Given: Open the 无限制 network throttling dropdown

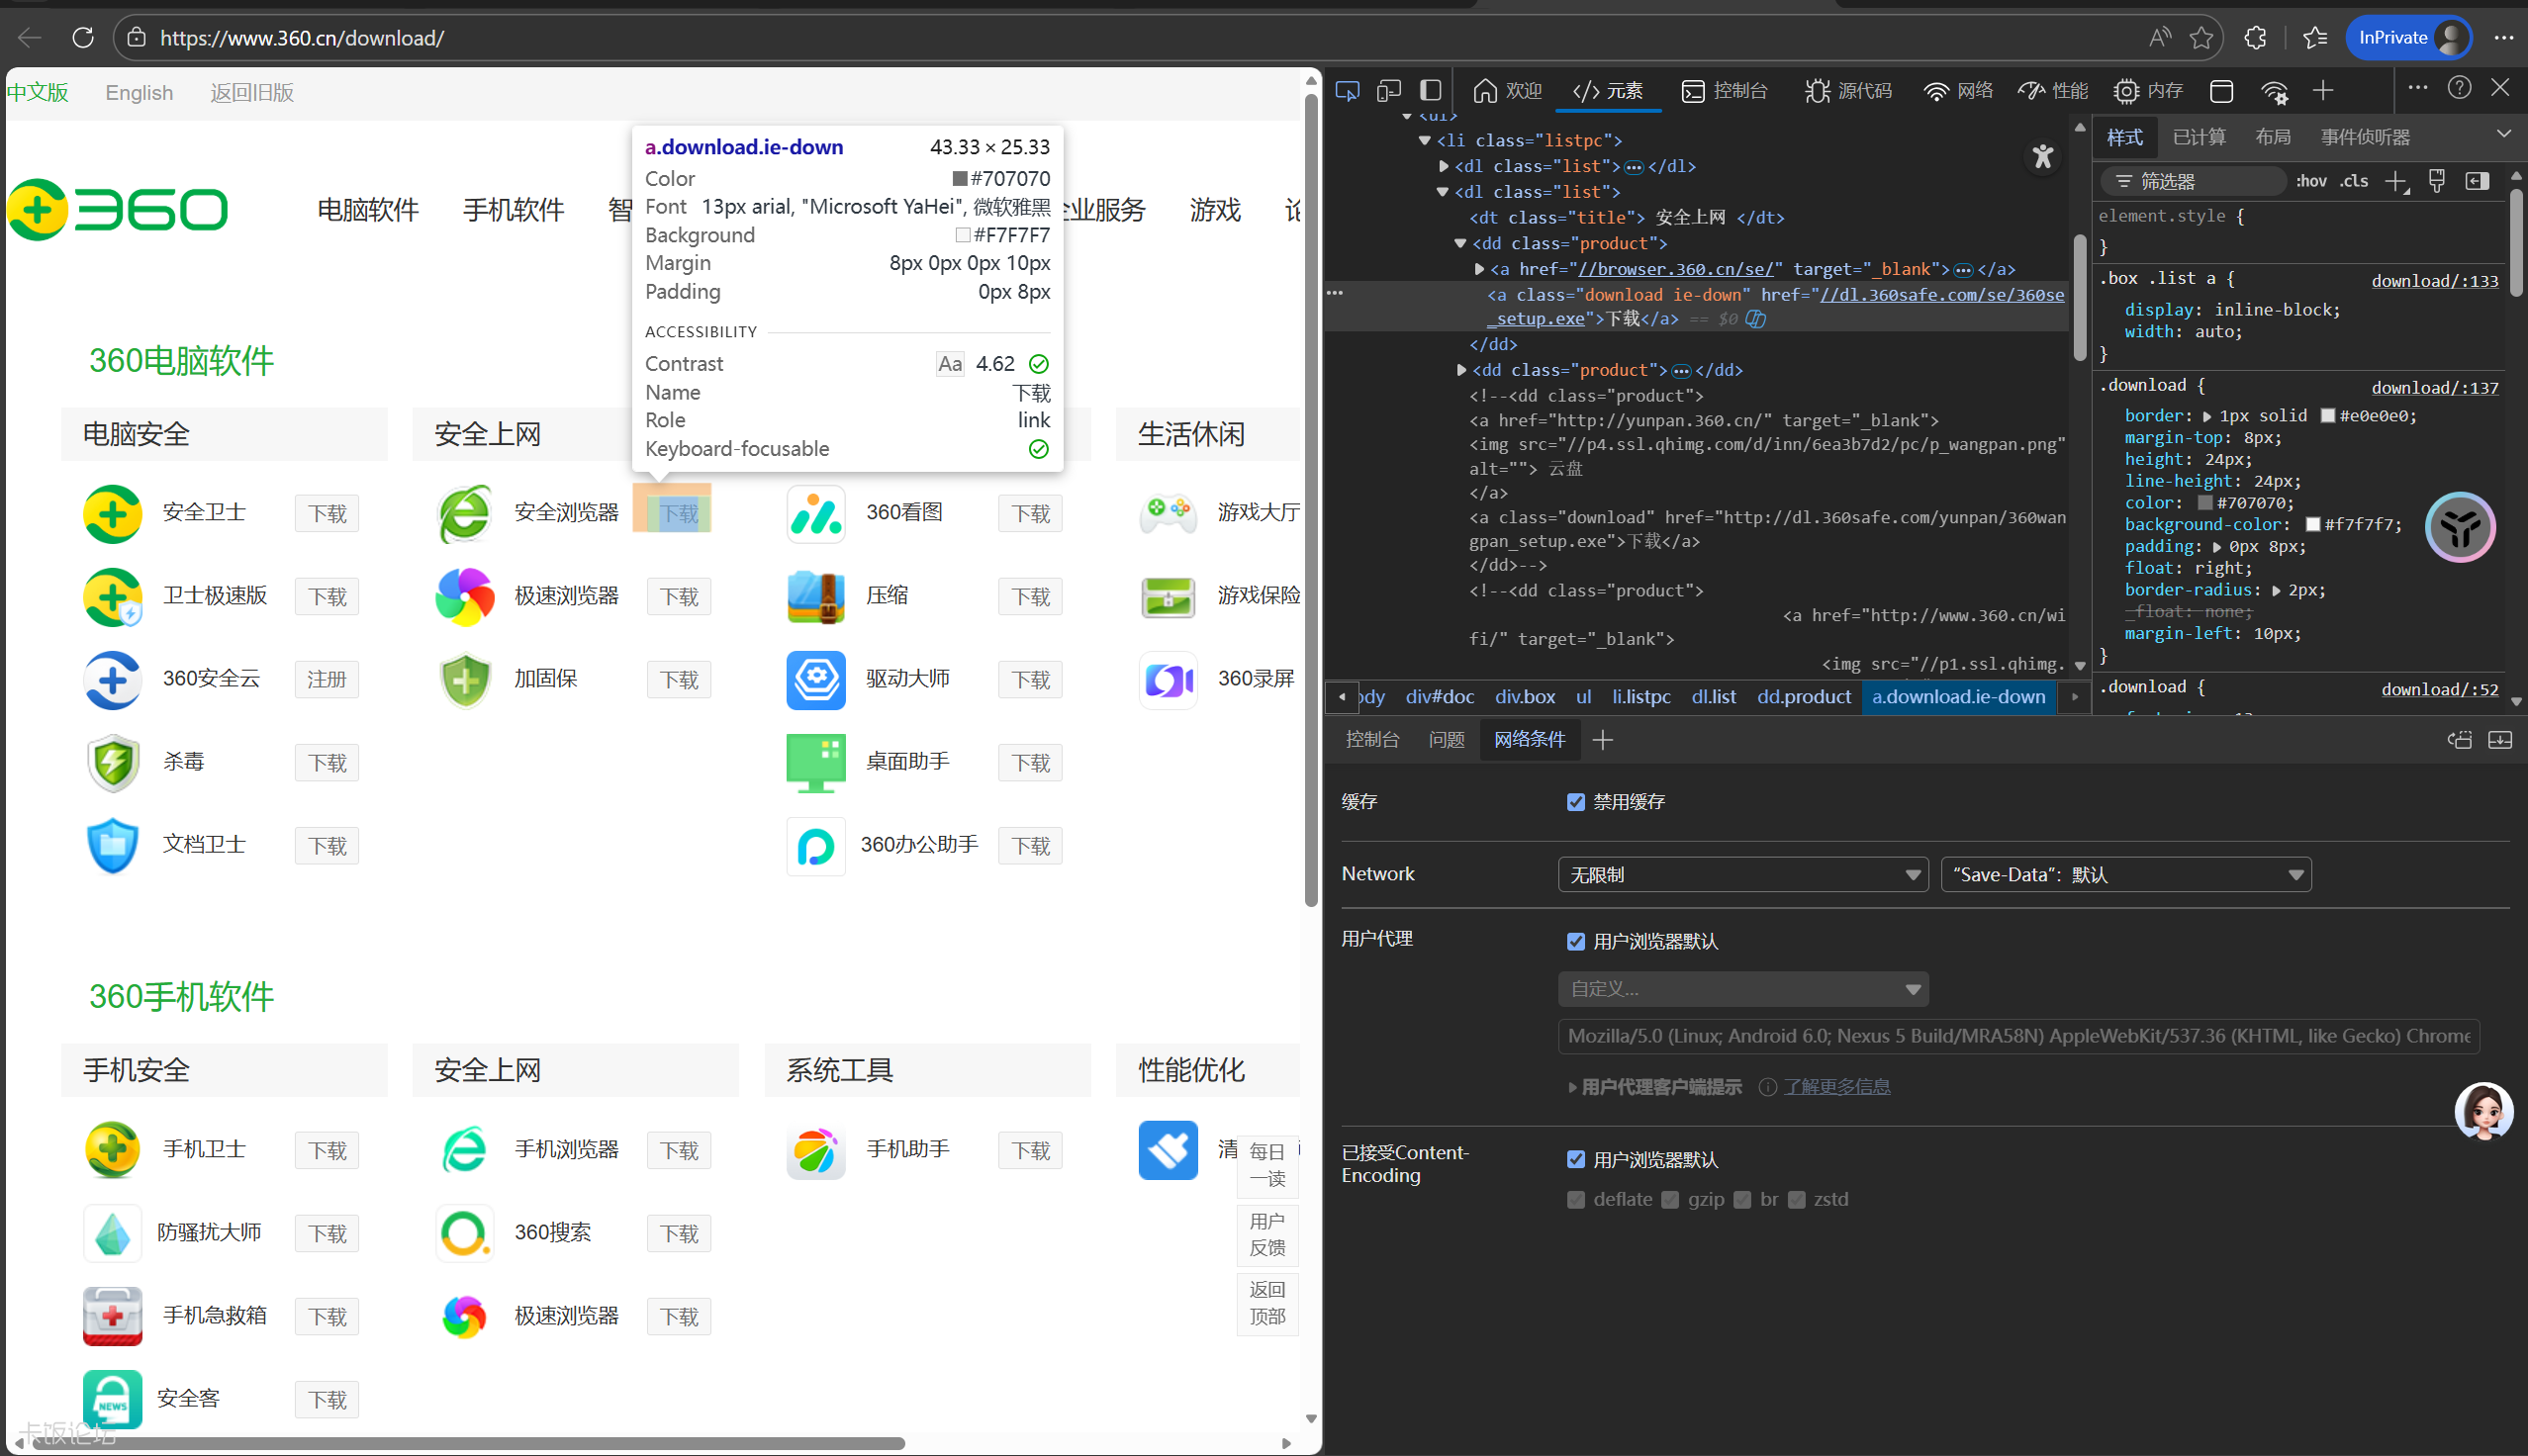Looking at the screenshot, I should [1742, 875].
